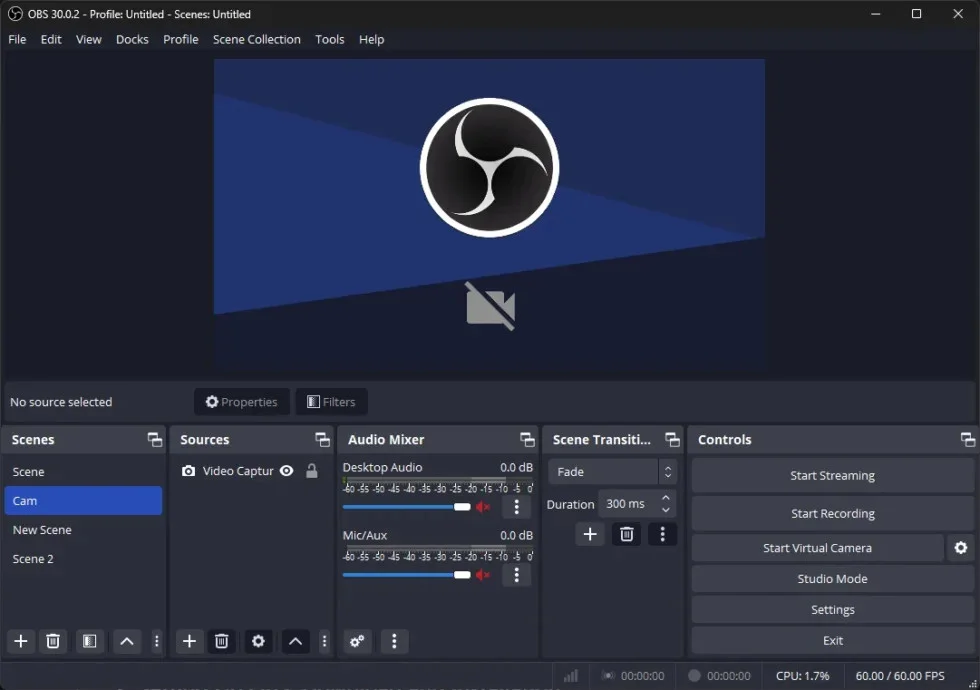Open scene filters icon in the Scenes dock

89,641
